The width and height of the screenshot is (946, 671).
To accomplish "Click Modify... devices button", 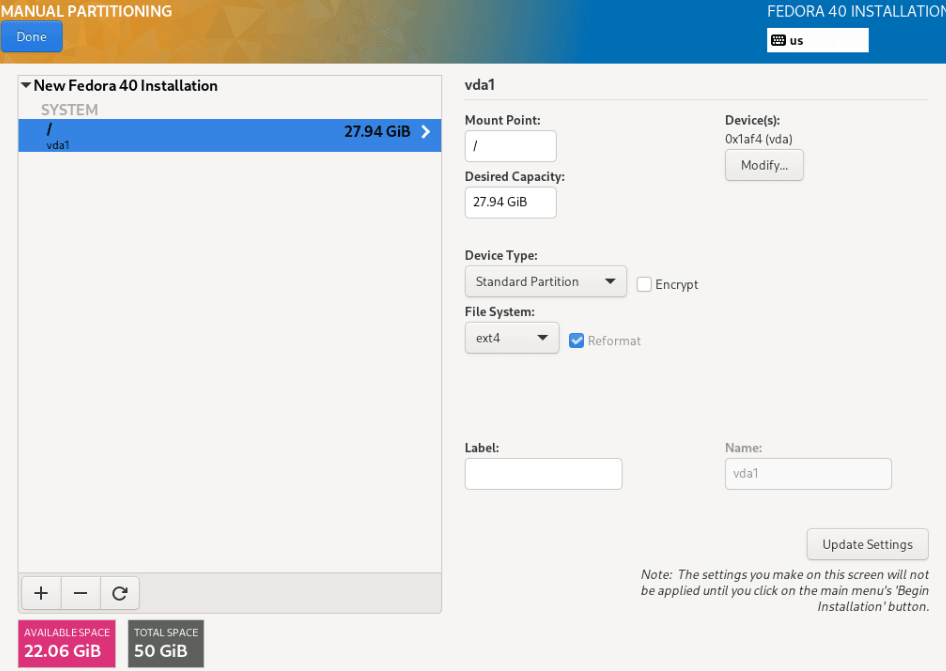I will (x=764, y=165).
